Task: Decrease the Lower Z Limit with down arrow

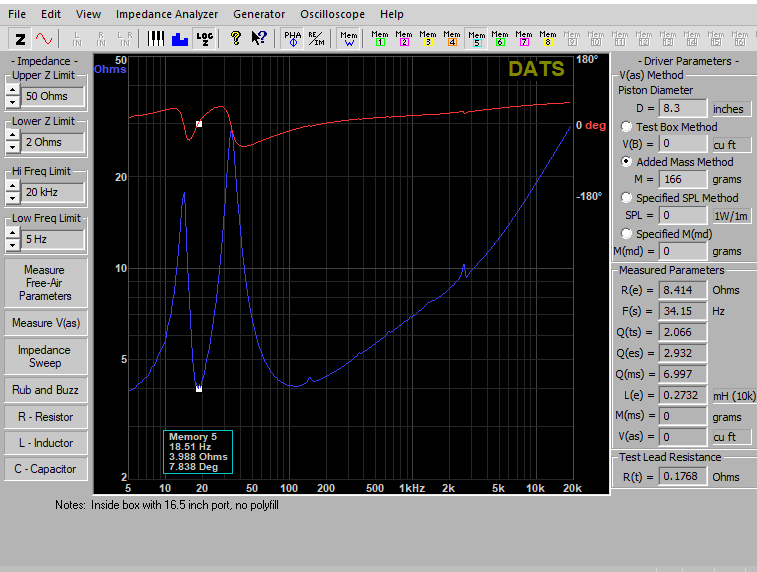Action: click(13, 148)
